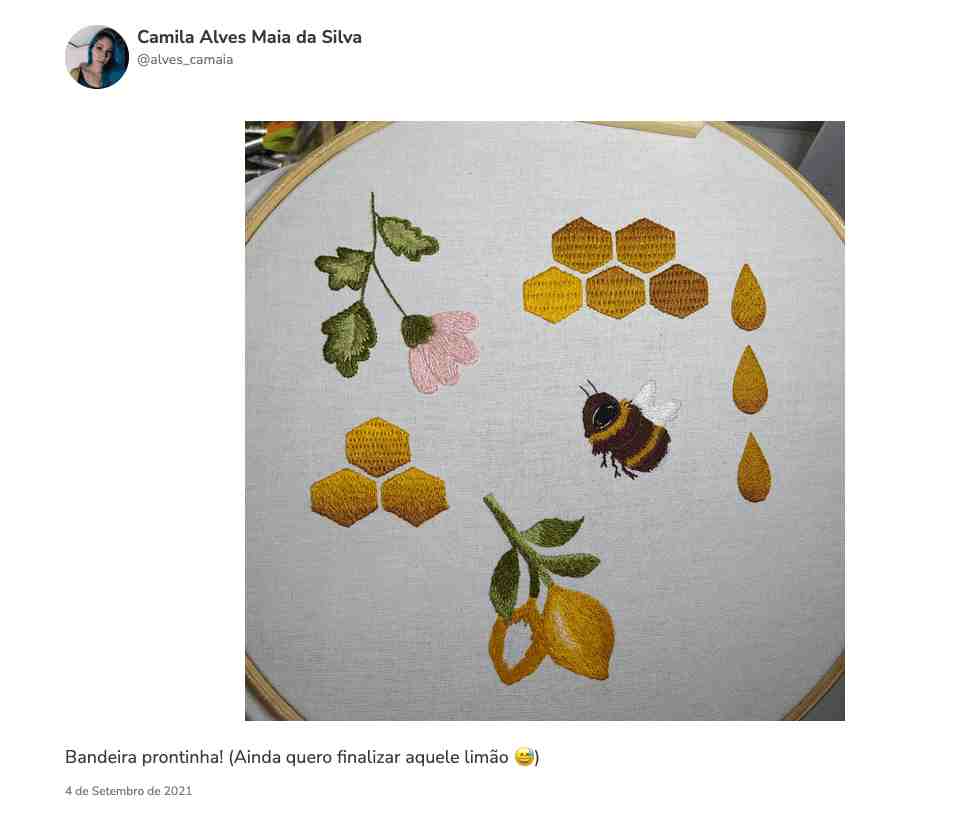
Task: Click the top leaf on the flower branch
Action: [x=407, y=238]
